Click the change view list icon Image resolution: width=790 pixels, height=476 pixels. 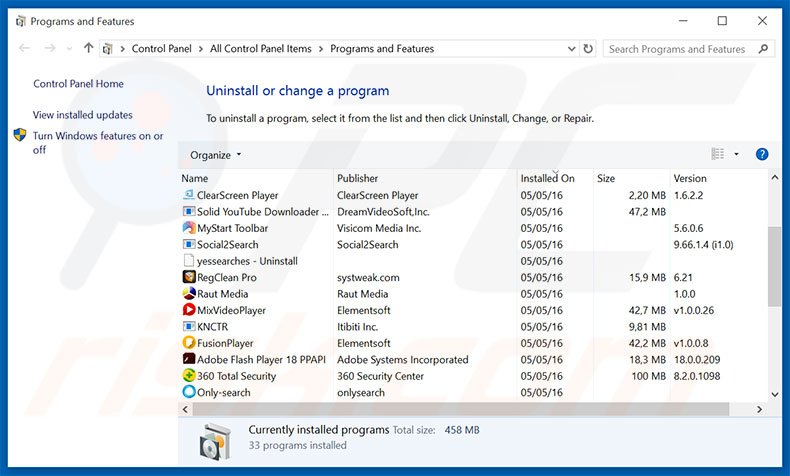[717, 154]
